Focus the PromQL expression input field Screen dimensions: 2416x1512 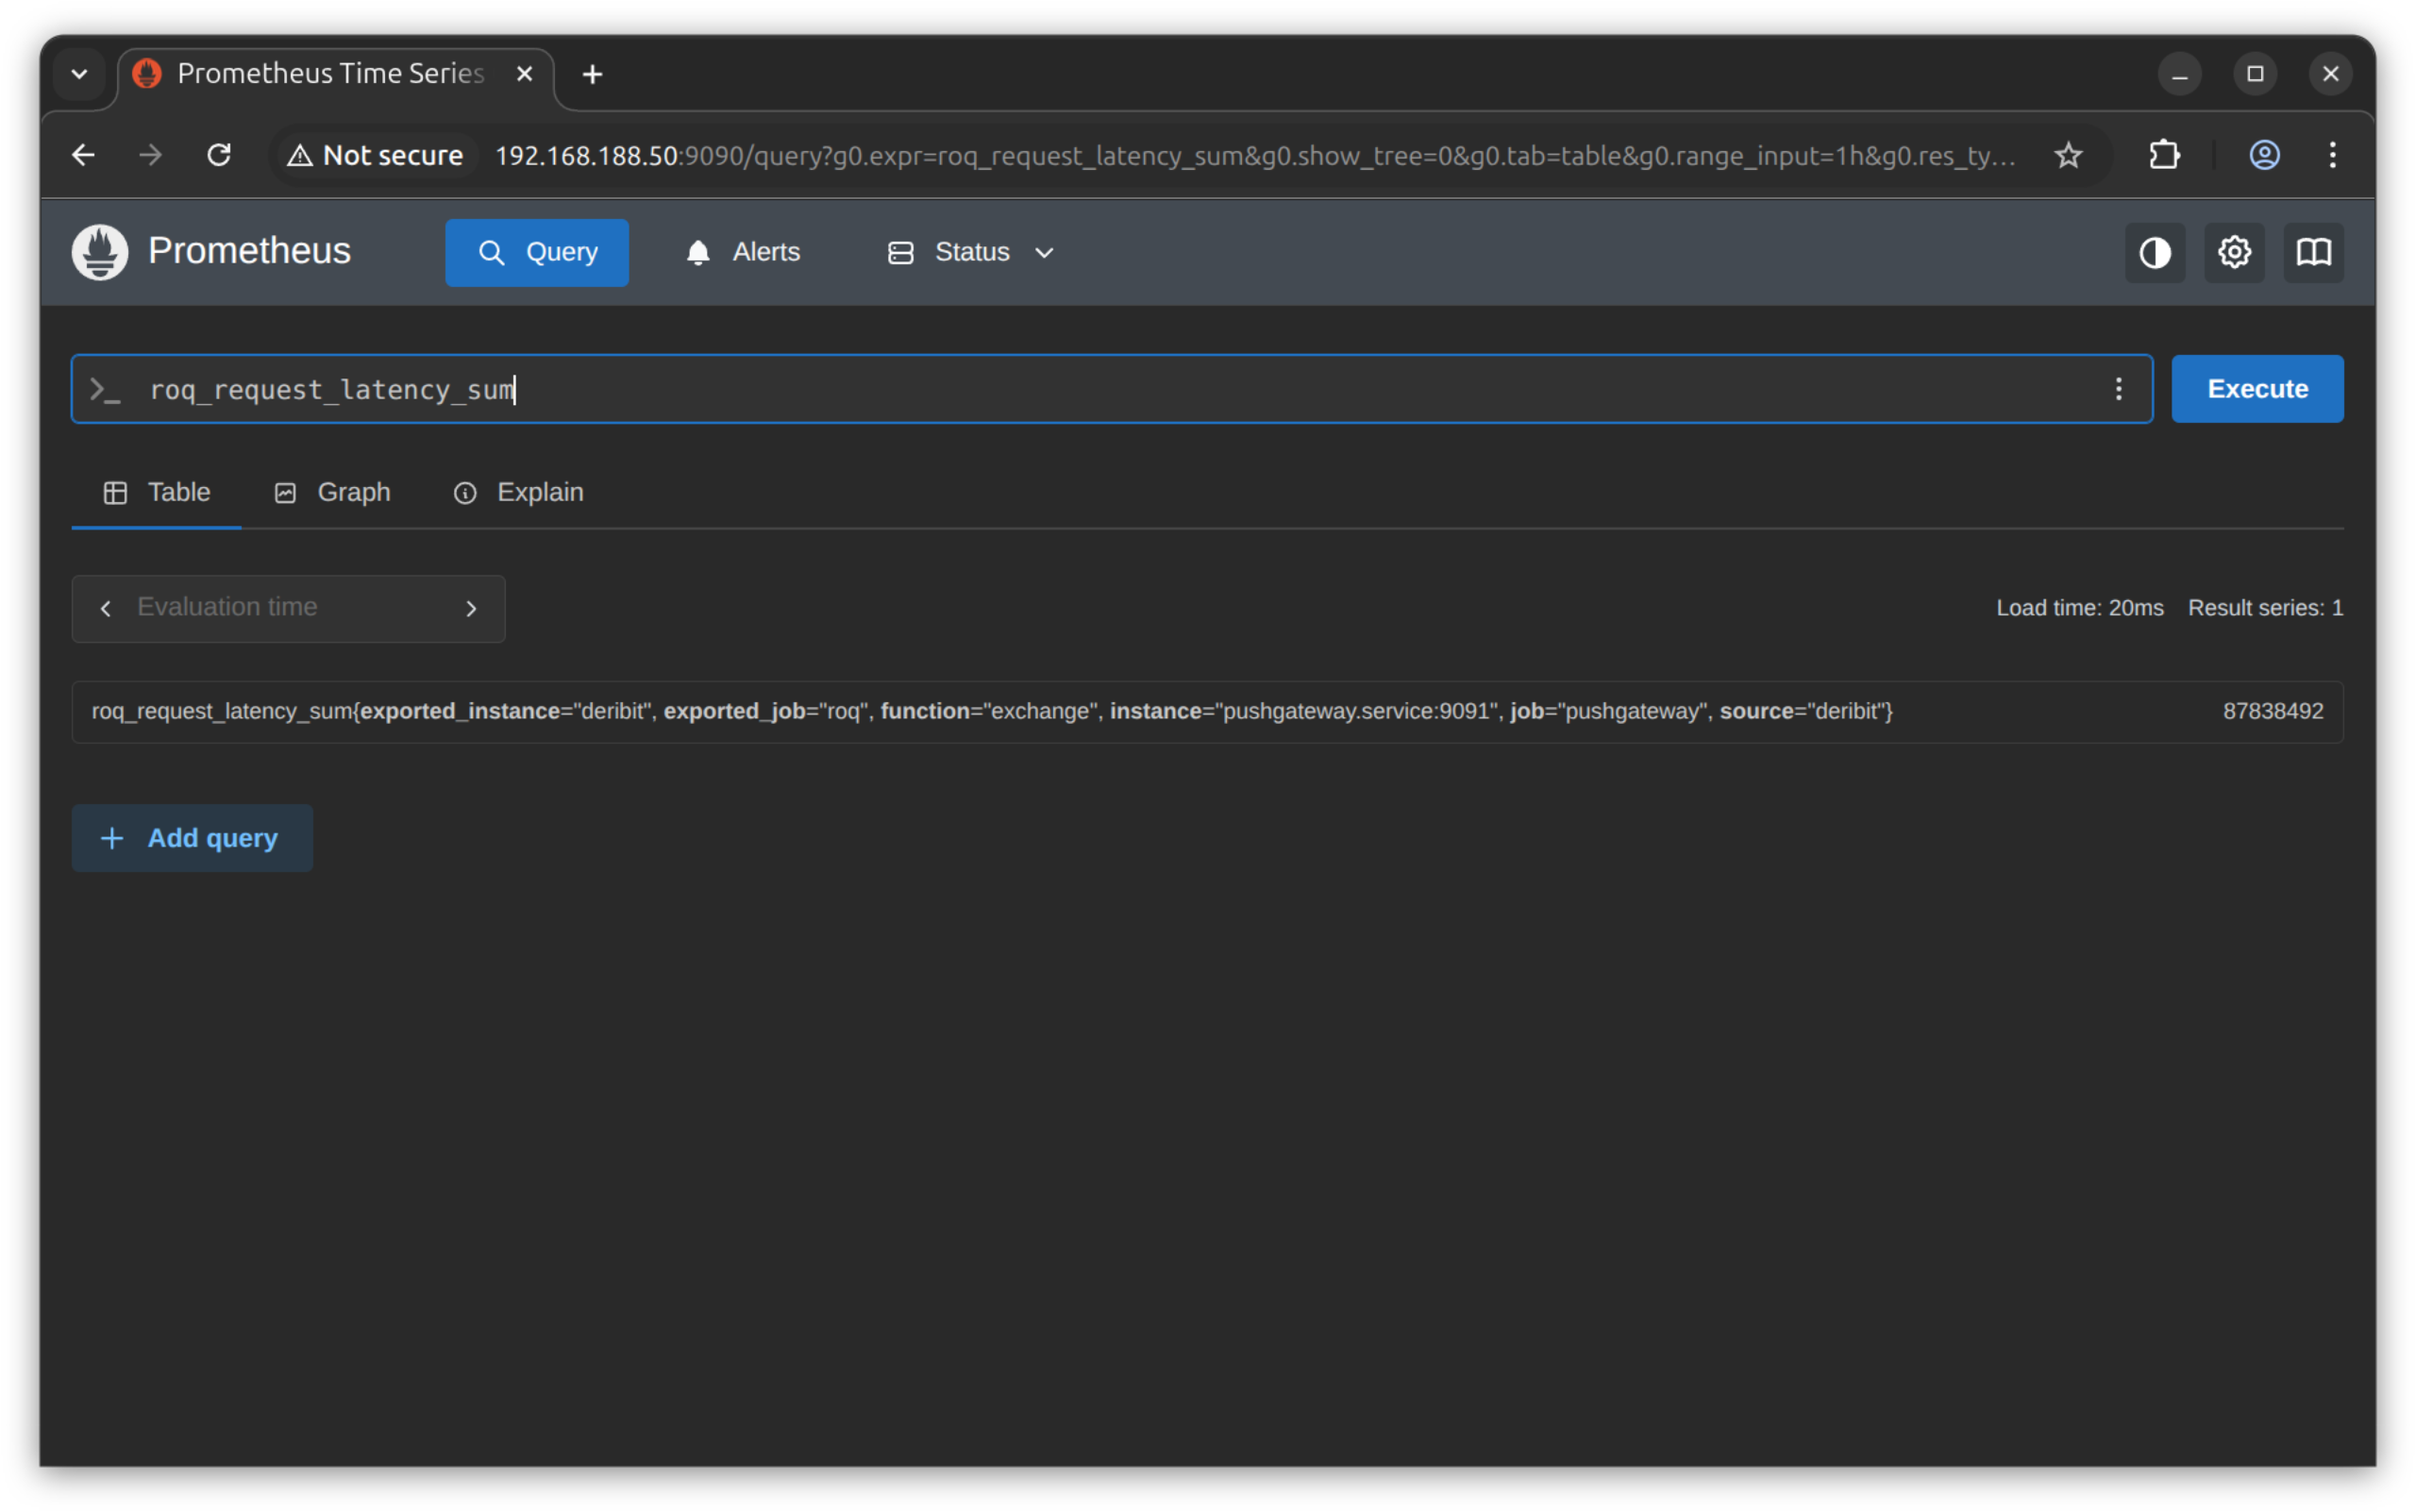[x=1110, y=389]
